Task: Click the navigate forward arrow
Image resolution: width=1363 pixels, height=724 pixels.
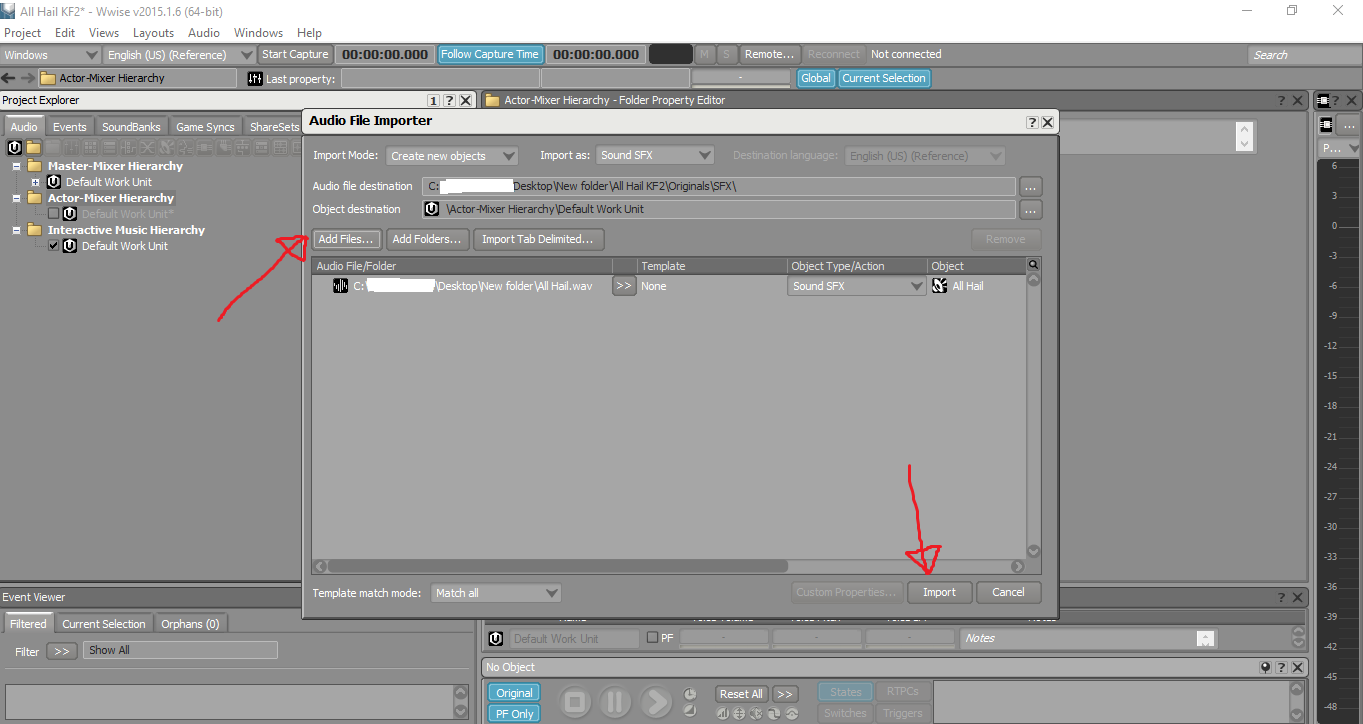Action: click(x=27, y=78)
